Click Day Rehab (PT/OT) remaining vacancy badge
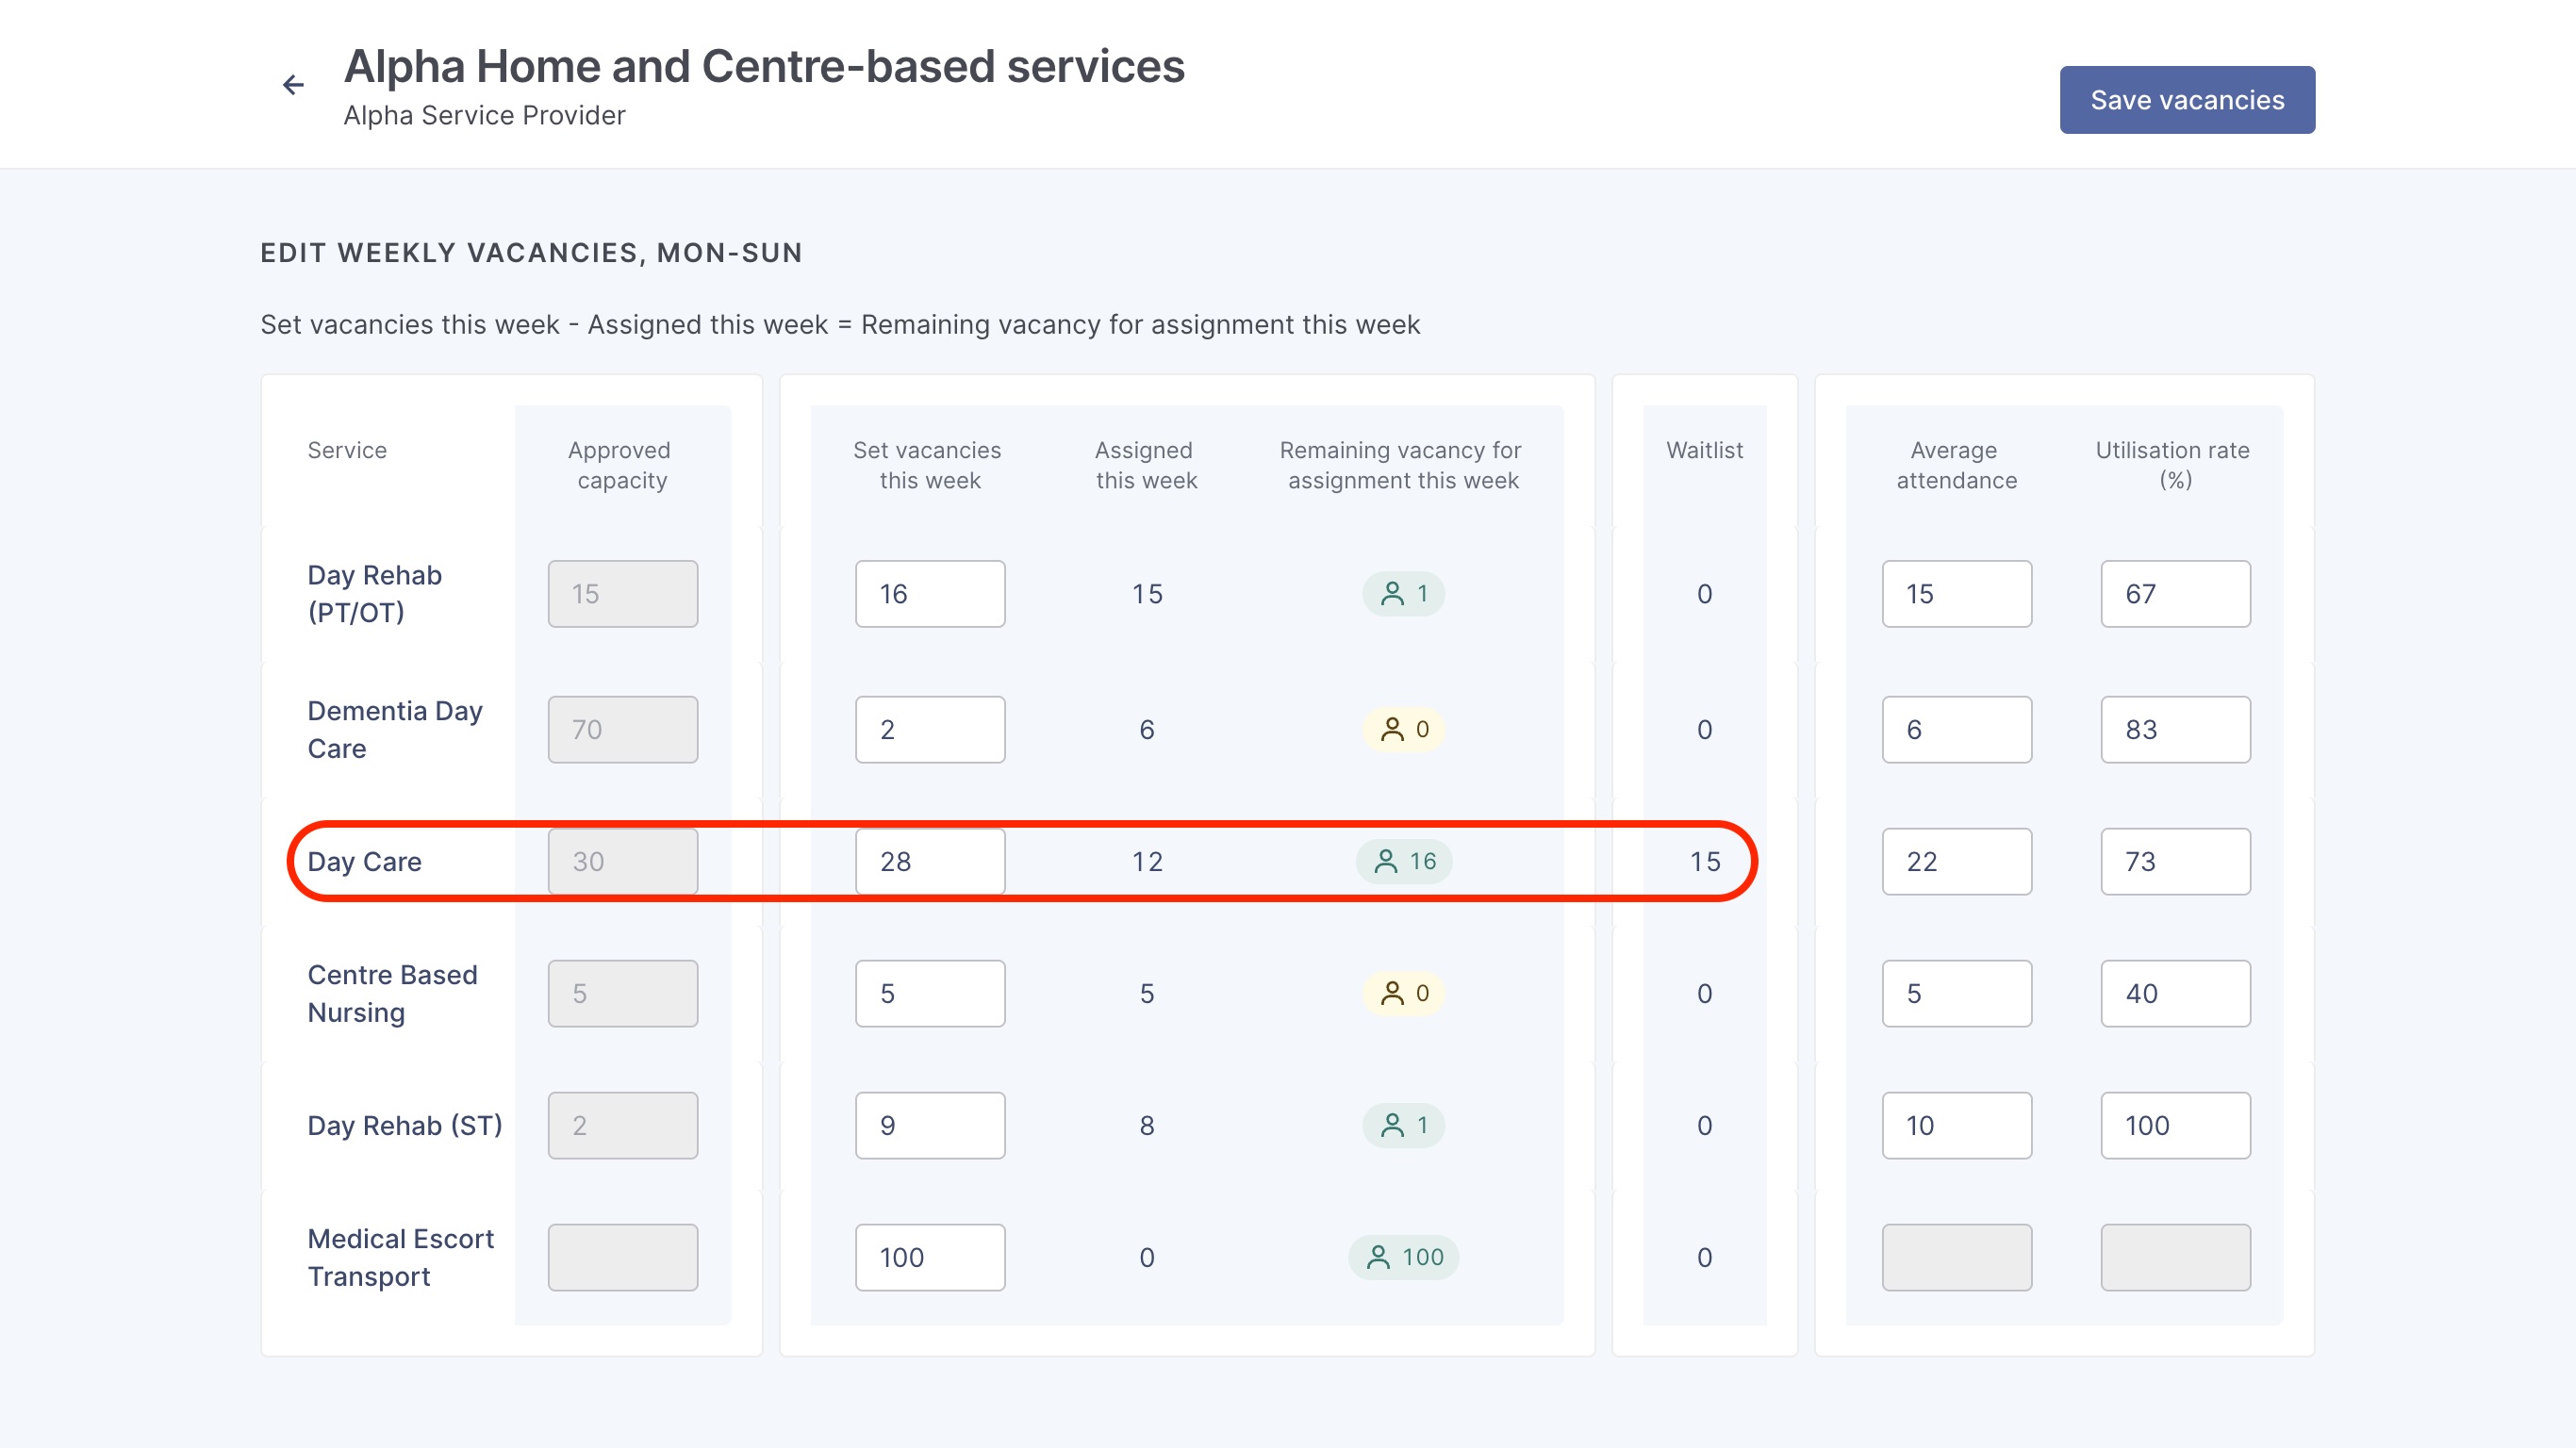Image resolution: width=2576 pixels, height=1448 pixels. 1403,594
